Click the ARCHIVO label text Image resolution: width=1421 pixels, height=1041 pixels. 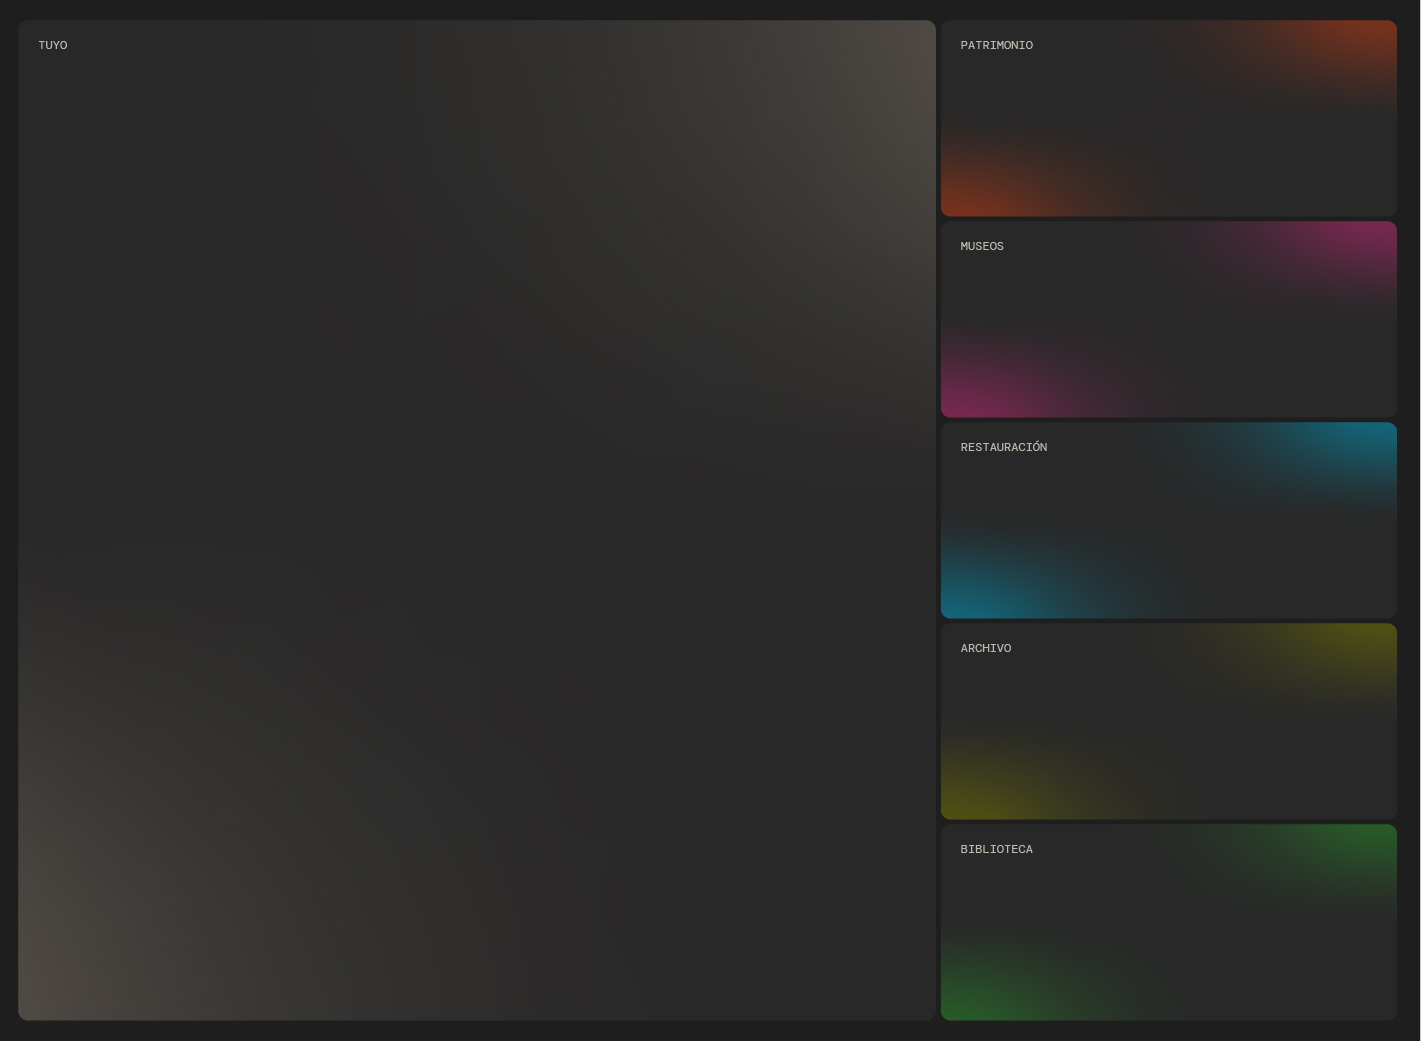pos(985,648)
